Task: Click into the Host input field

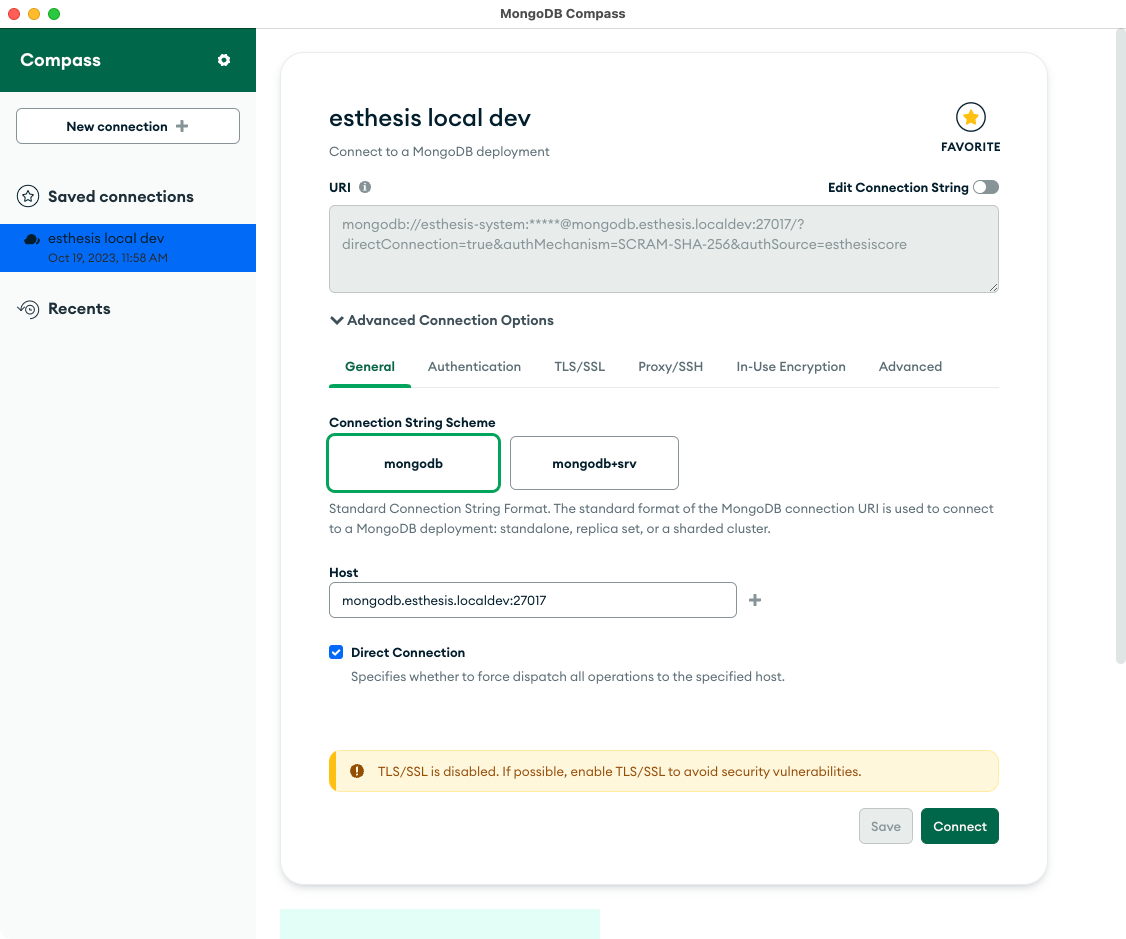Action: tap(532, 600)
